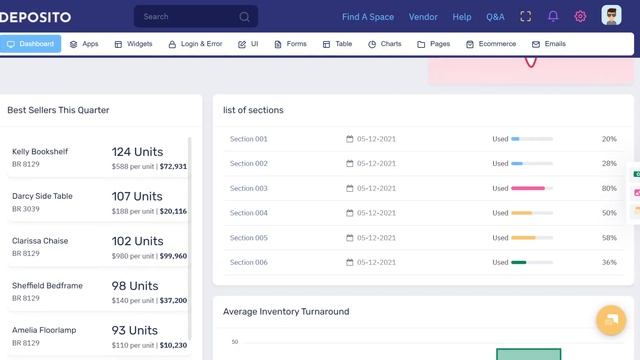Click the list of sections heading
The width and height of the screenshot is (640, 360).
(x=253, y=110)
